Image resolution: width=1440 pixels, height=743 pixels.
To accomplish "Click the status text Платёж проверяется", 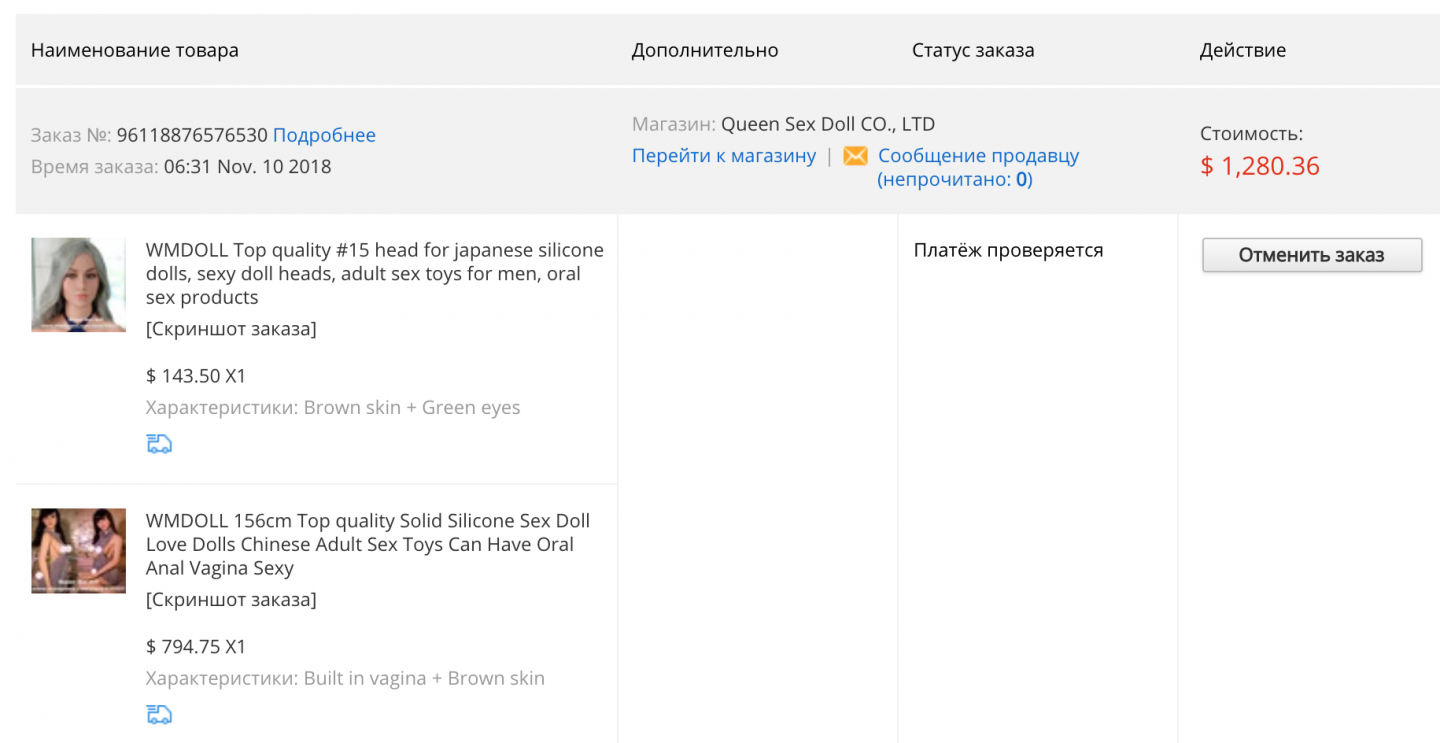I will click(x=1008, y=251).
